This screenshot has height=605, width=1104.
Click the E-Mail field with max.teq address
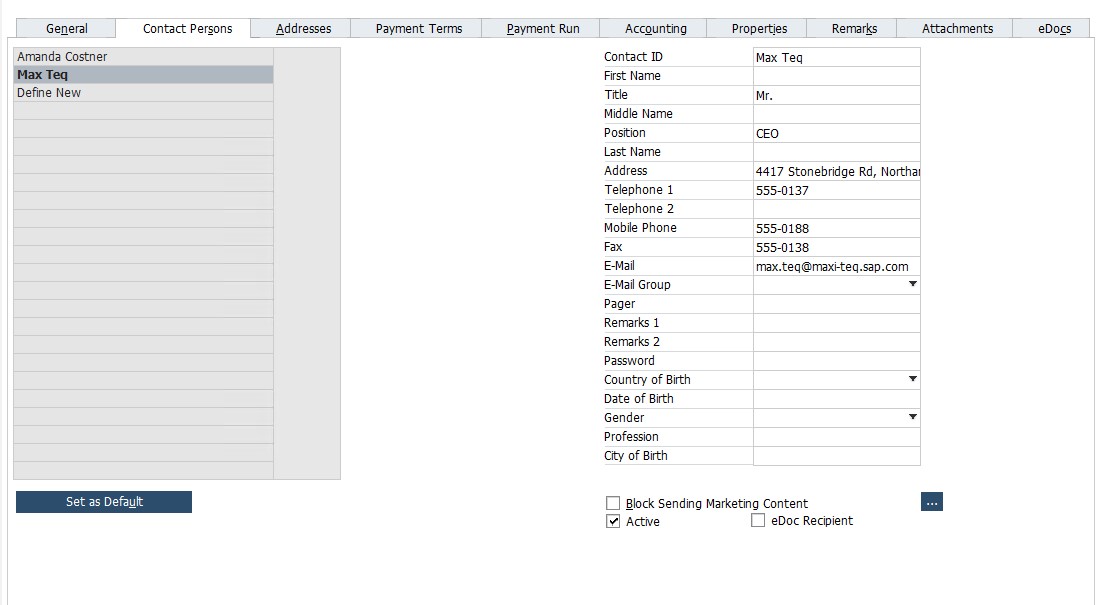coord(835,266)
